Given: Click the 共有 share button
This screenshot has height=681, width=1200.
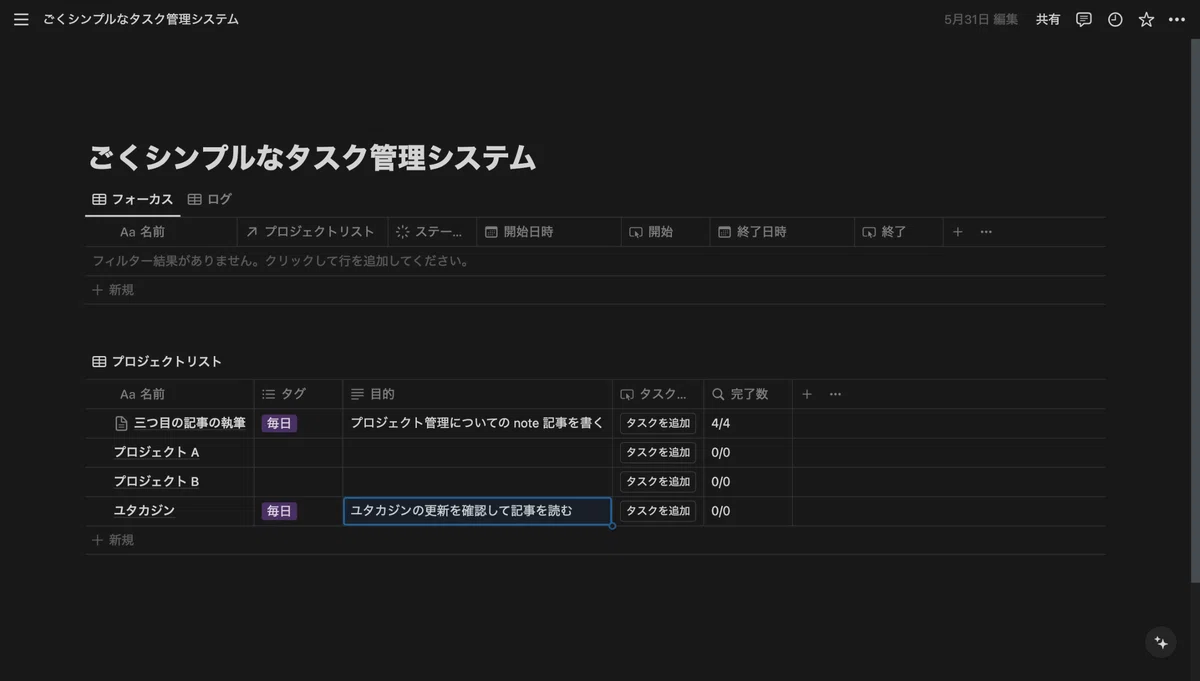Looking at the screenshot, I should [1048, 19].
